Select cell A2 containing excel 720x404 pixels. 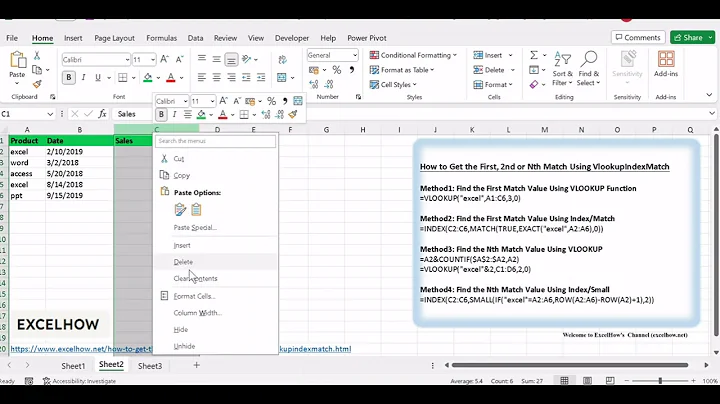(x=27, y=152)
